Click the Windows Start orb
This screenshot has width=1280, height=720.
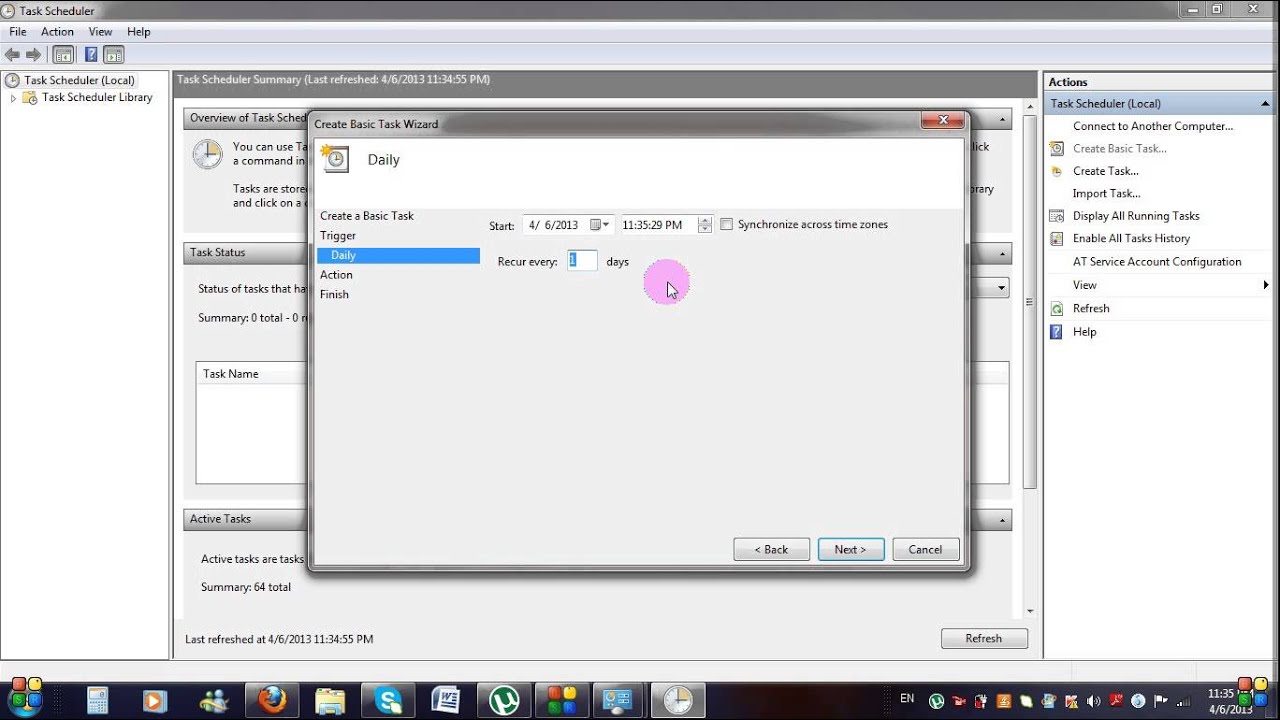coord(27,698)
